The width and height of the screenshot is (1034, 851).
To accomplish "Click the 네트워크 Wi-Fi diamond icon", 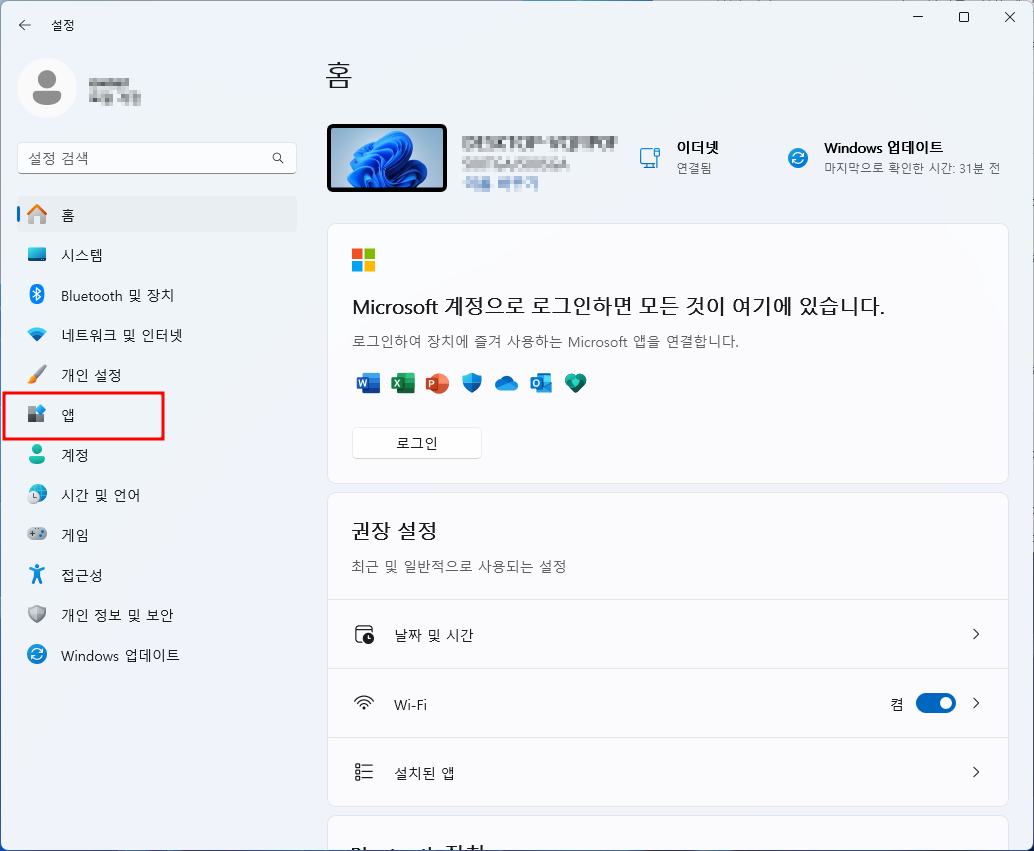I will [x=37, y=334].
